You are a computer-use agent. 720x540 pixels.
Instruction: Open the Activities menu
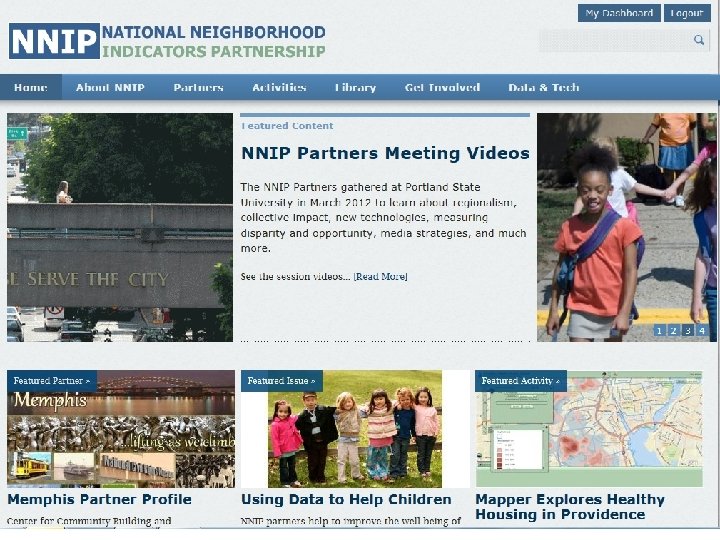(x=279, y=87)
